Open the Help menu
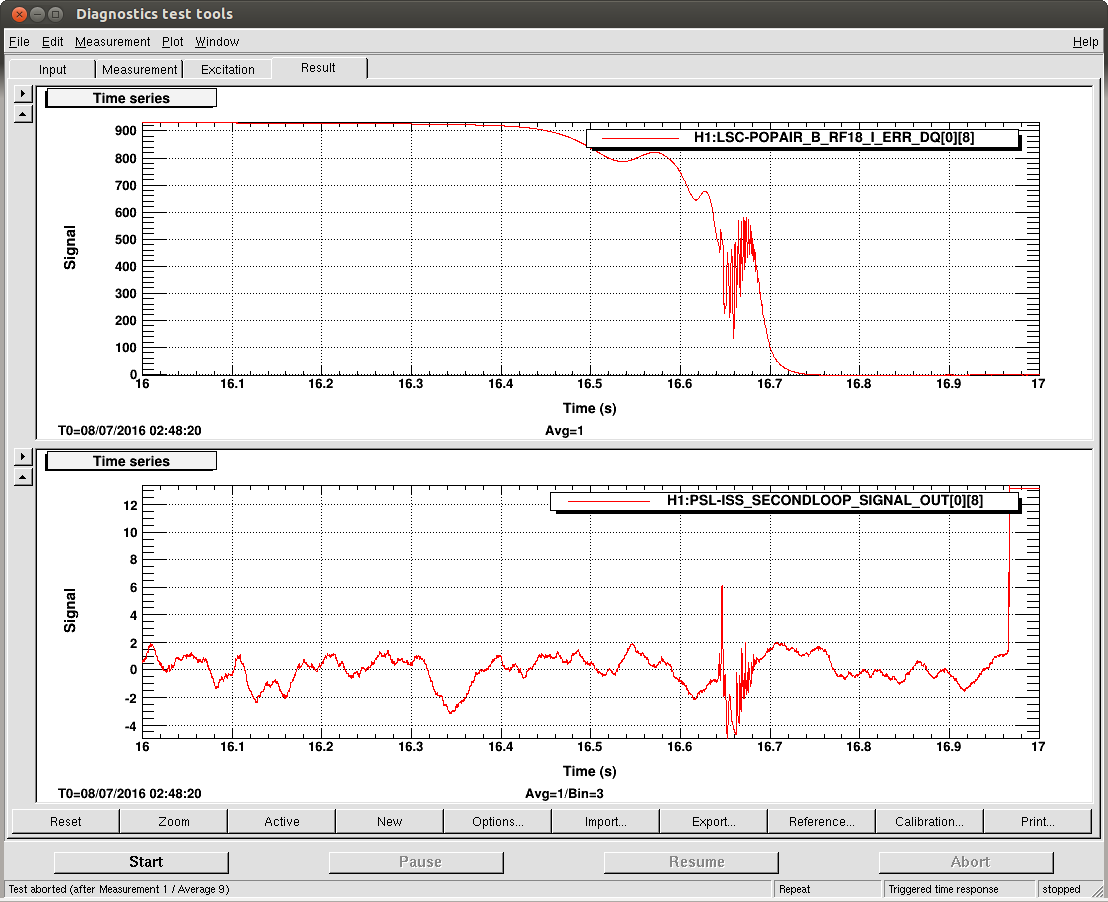 [1085, 42]
